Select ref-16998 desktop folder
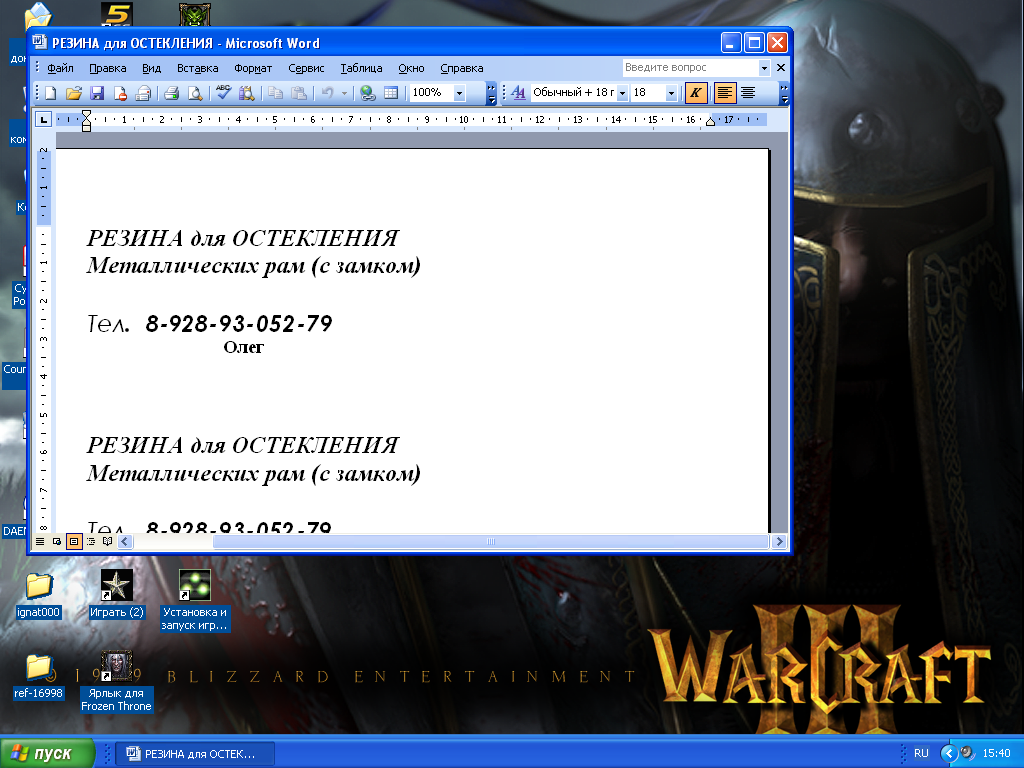The width and height of the screenshot is (1024, 768). click(39, 677)
